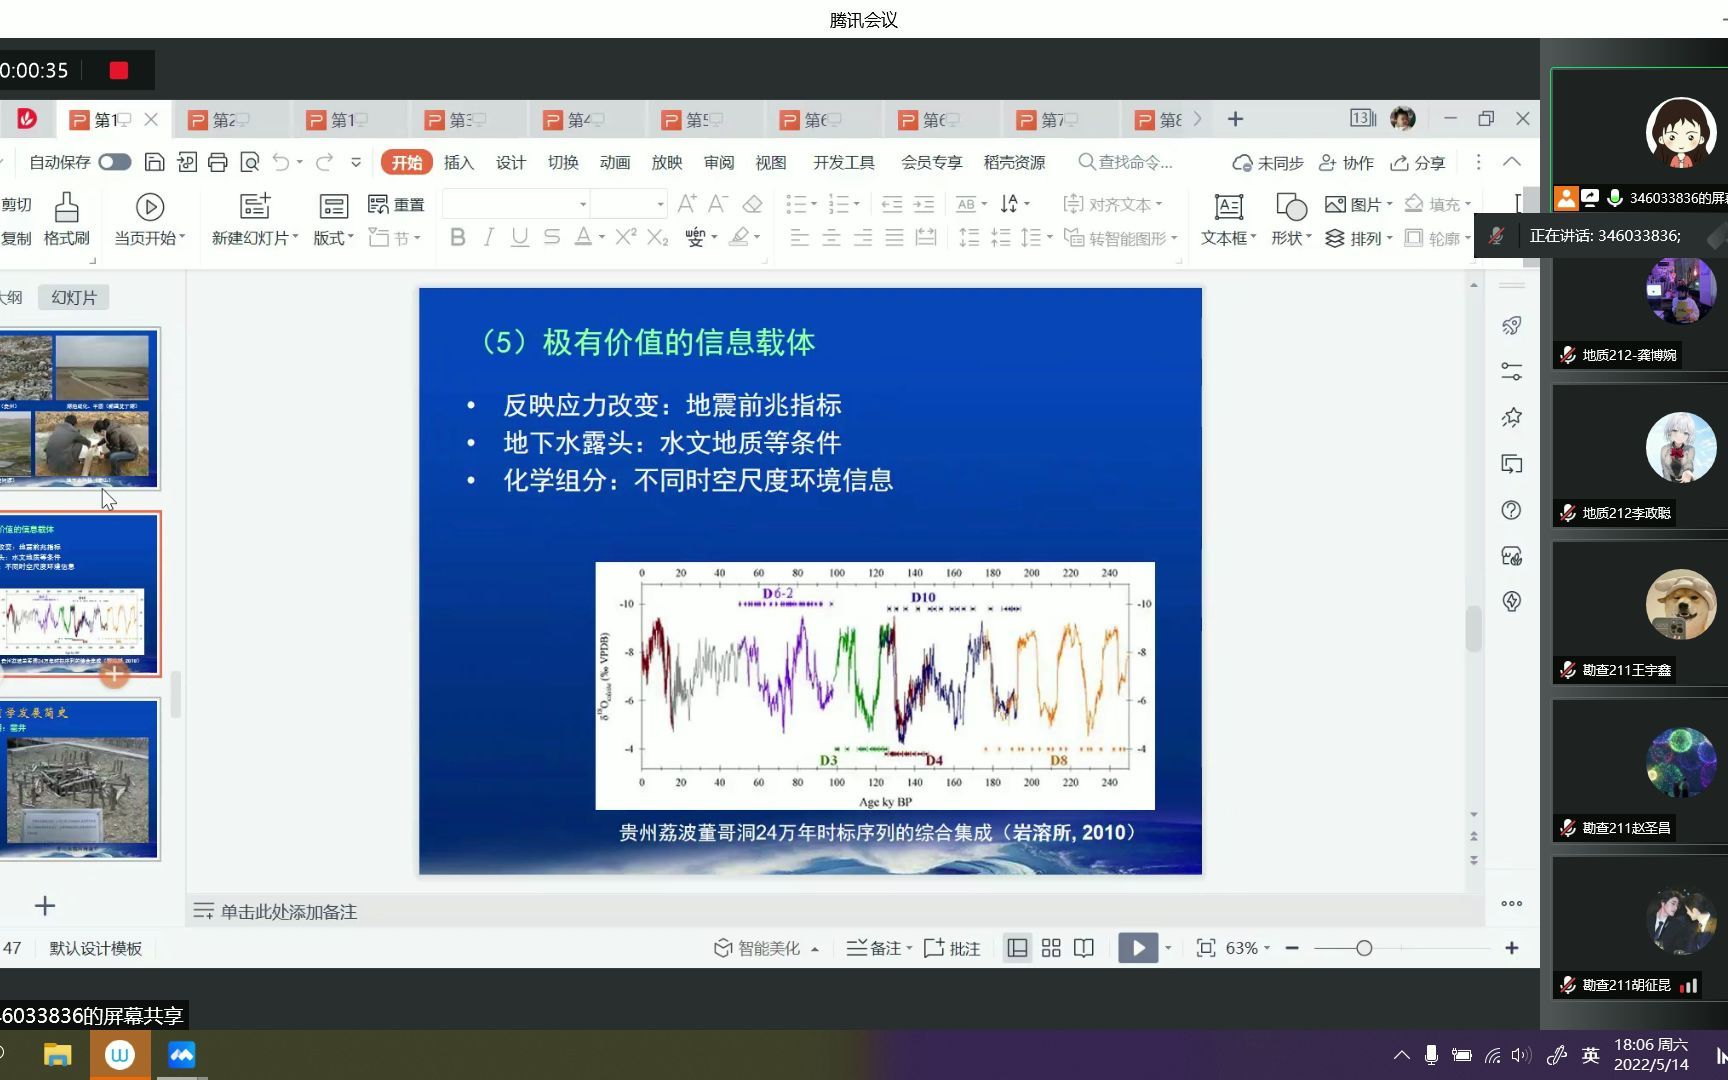Viewport: 1728px width, 1080px height.
Task: Open the Insert (插入) ribbon tab
Action: click(459, 162)
